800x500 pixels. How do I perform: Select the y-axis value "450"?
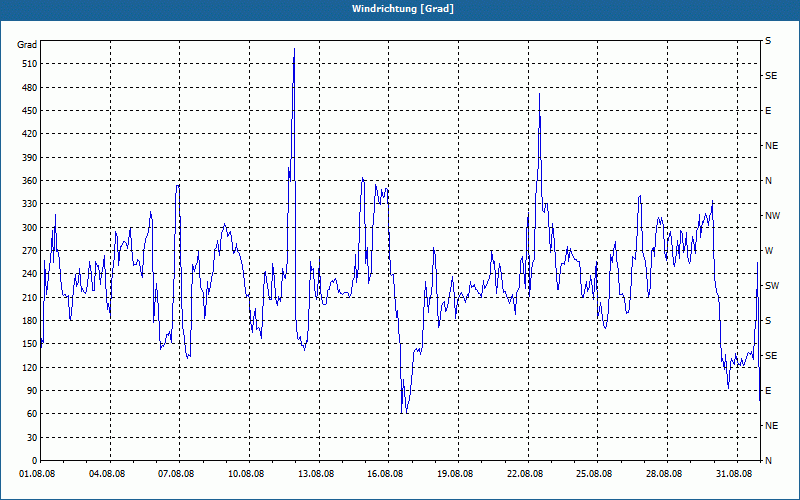point(30,111)
